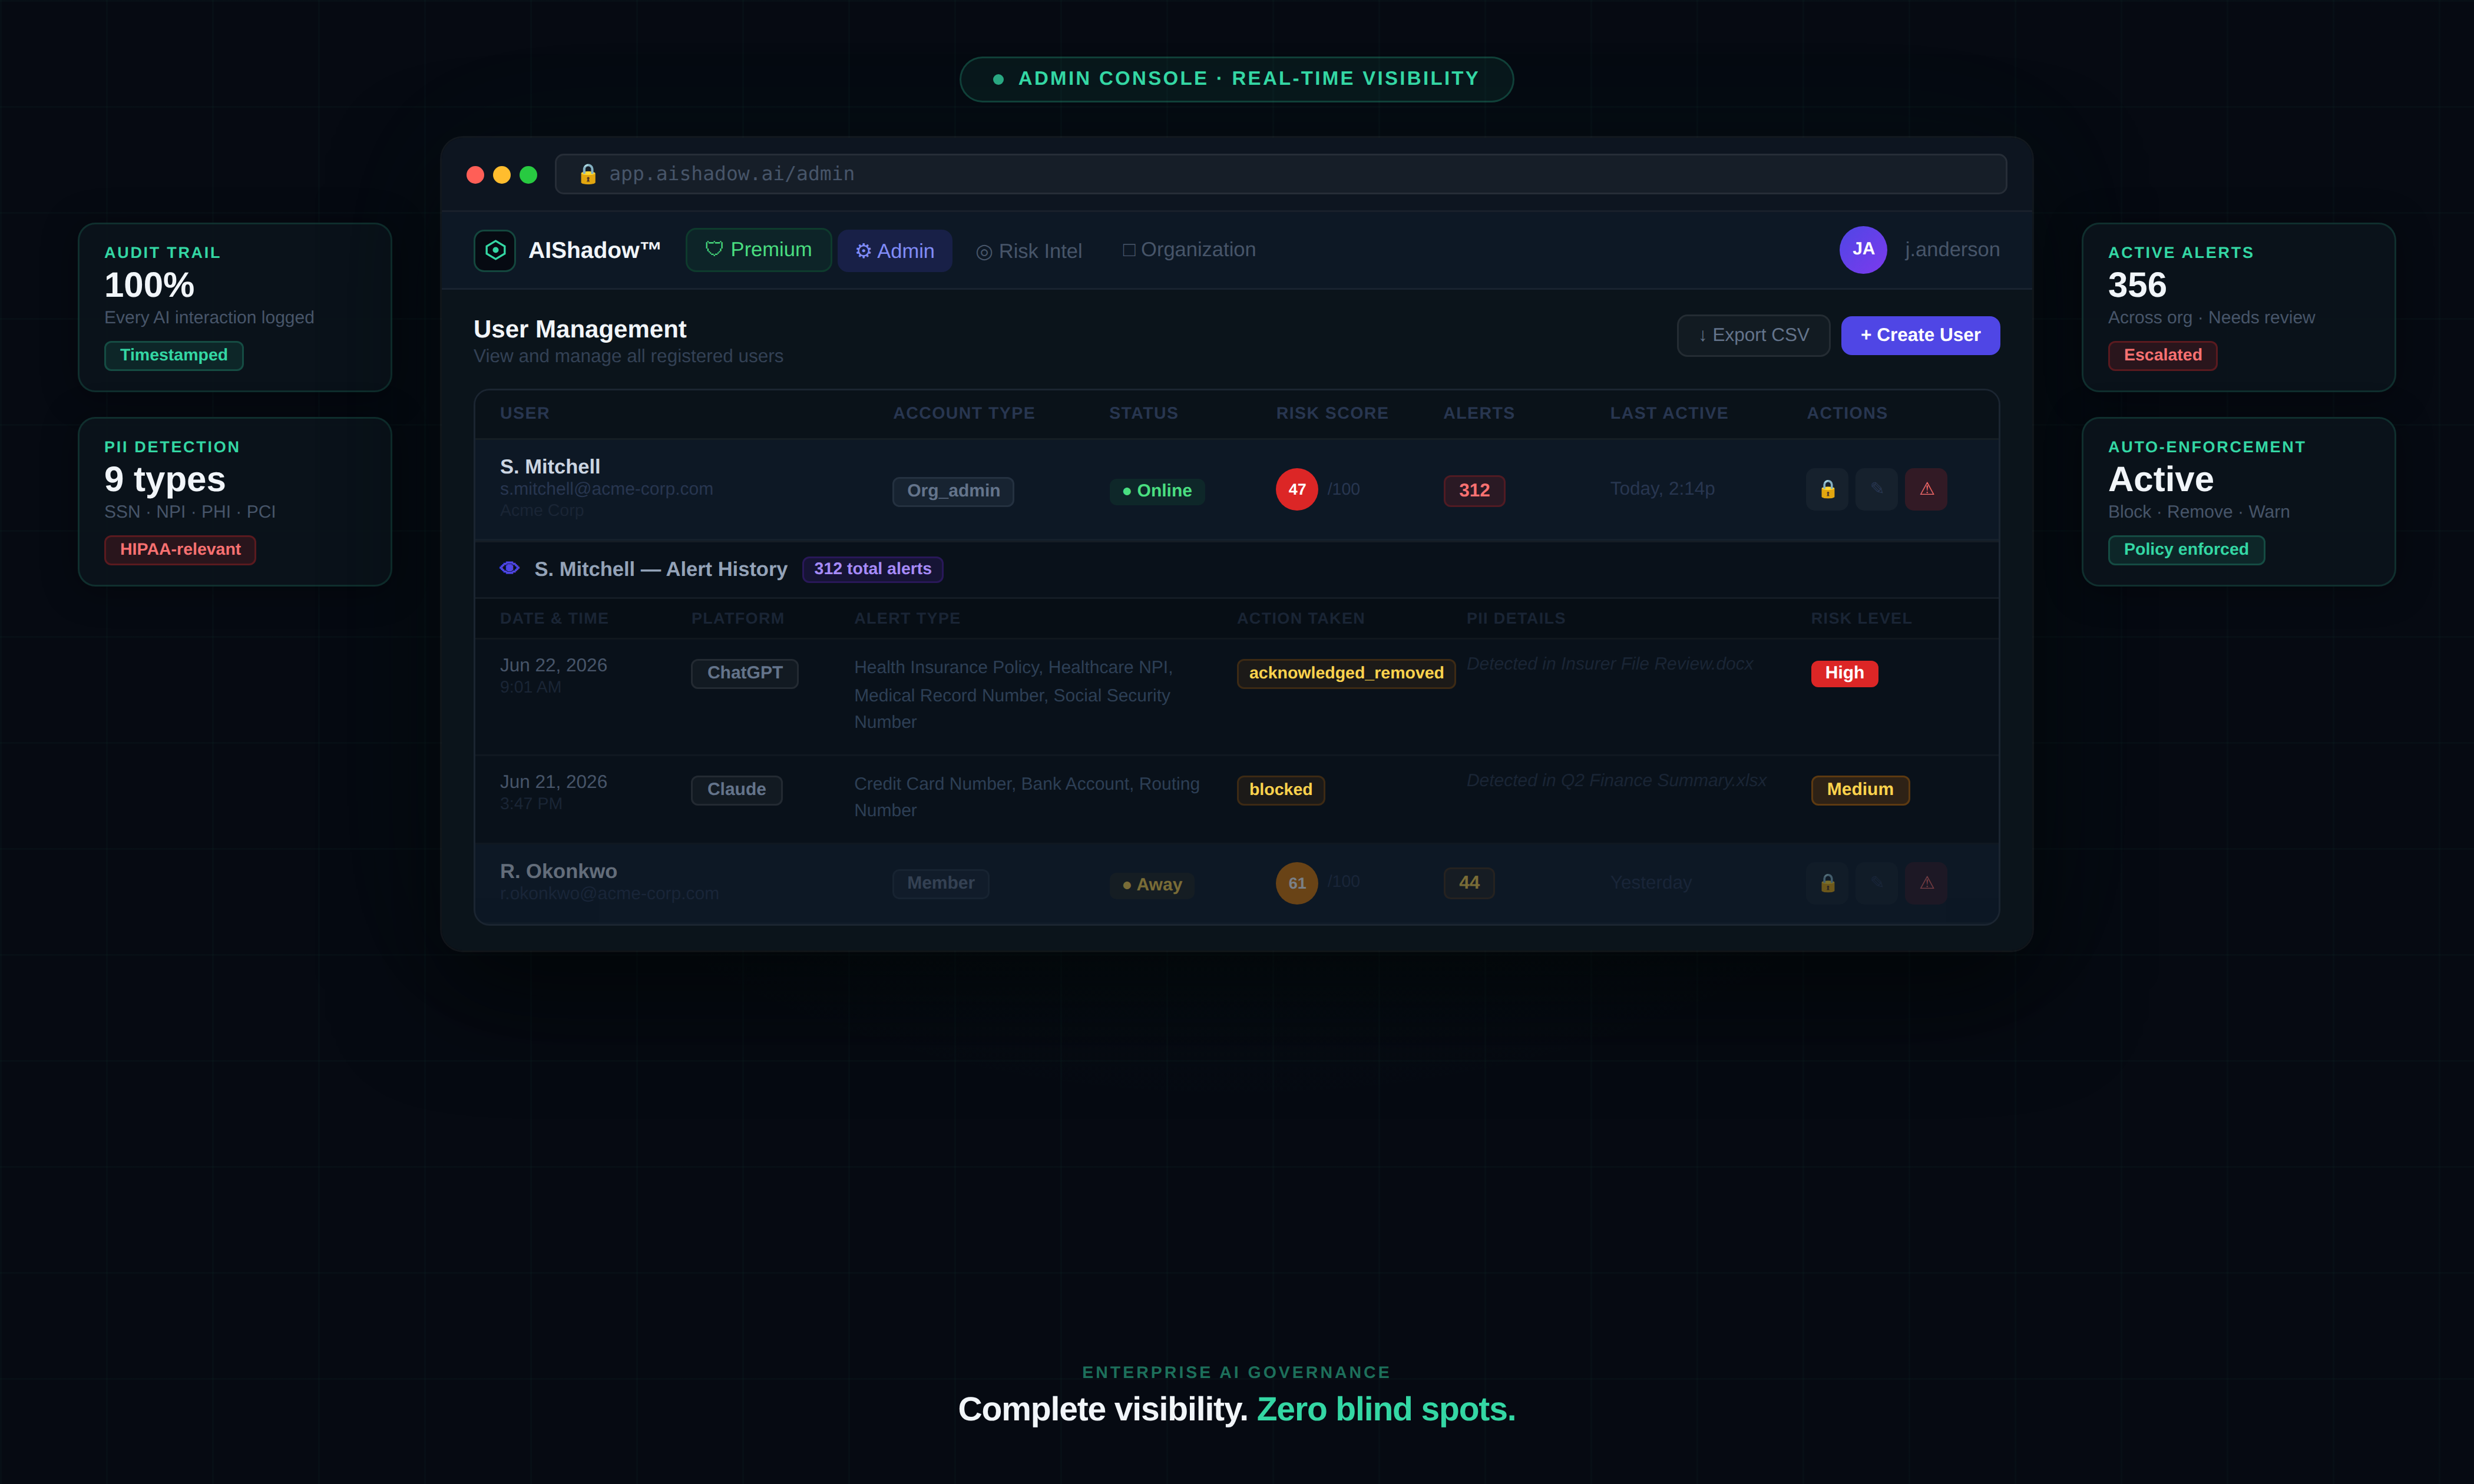Click the Timestamped tag on Audit Trail card
This screenshot has height=1484, width=2474.
point(174,355)
